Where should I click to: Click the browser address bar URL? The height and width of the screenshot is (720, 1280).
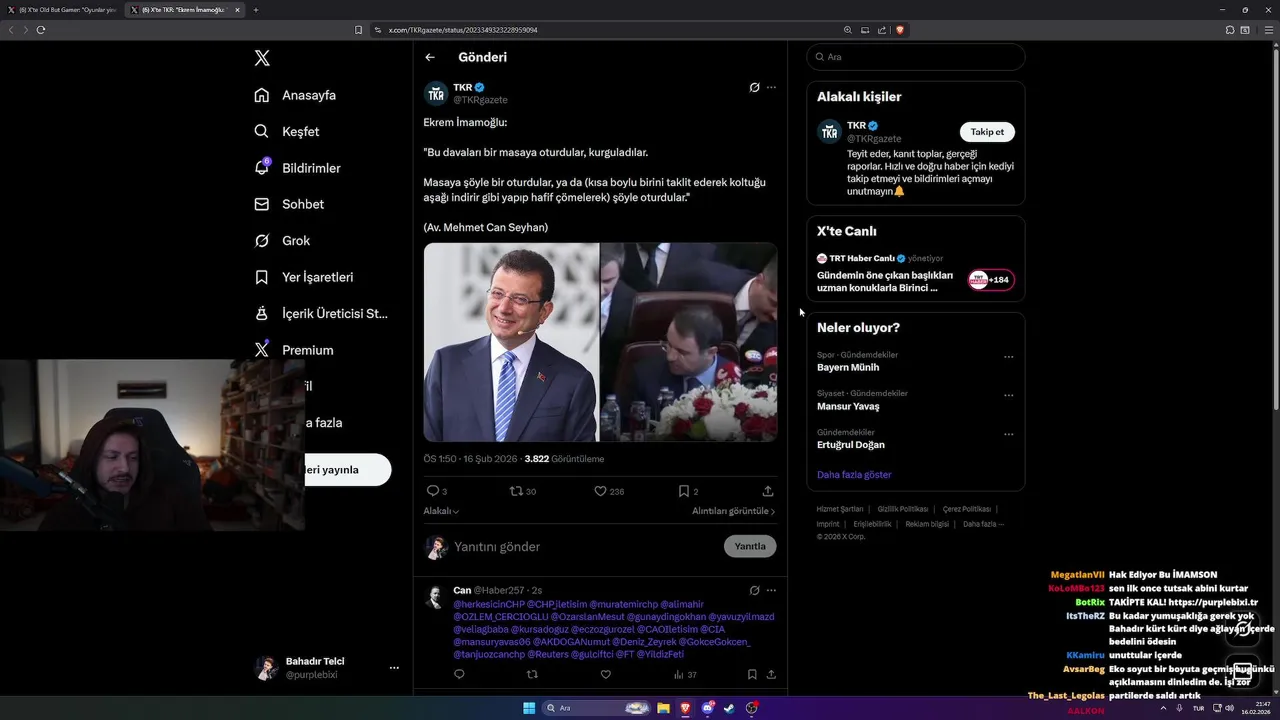pos(463,30)
